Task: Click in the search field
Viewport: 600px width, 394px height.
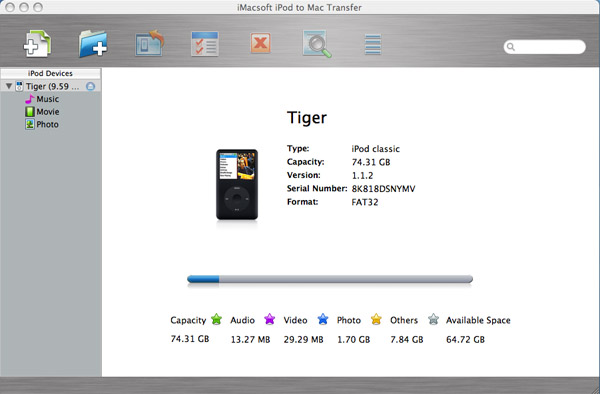Action: [x=545, y=47]
